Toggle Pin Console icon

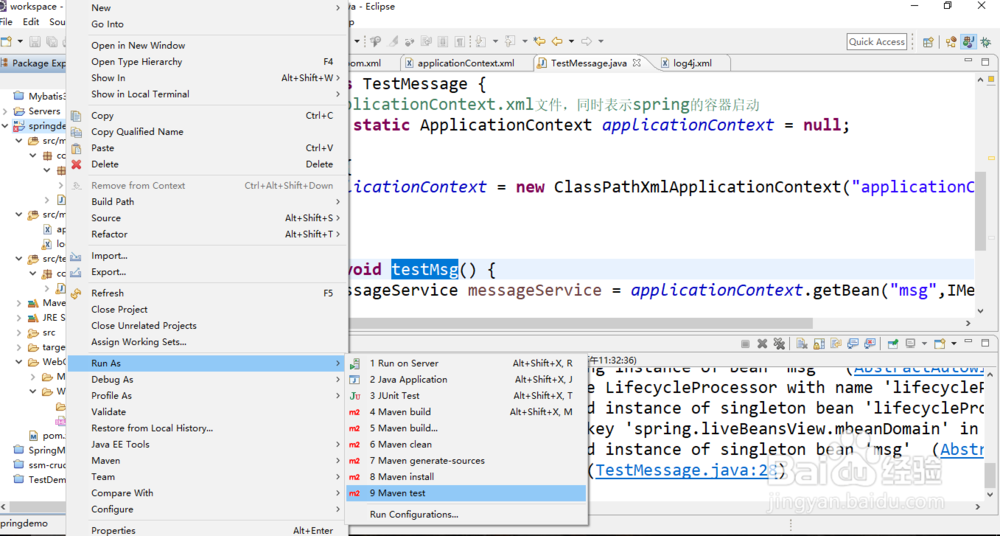pos(893,343)
